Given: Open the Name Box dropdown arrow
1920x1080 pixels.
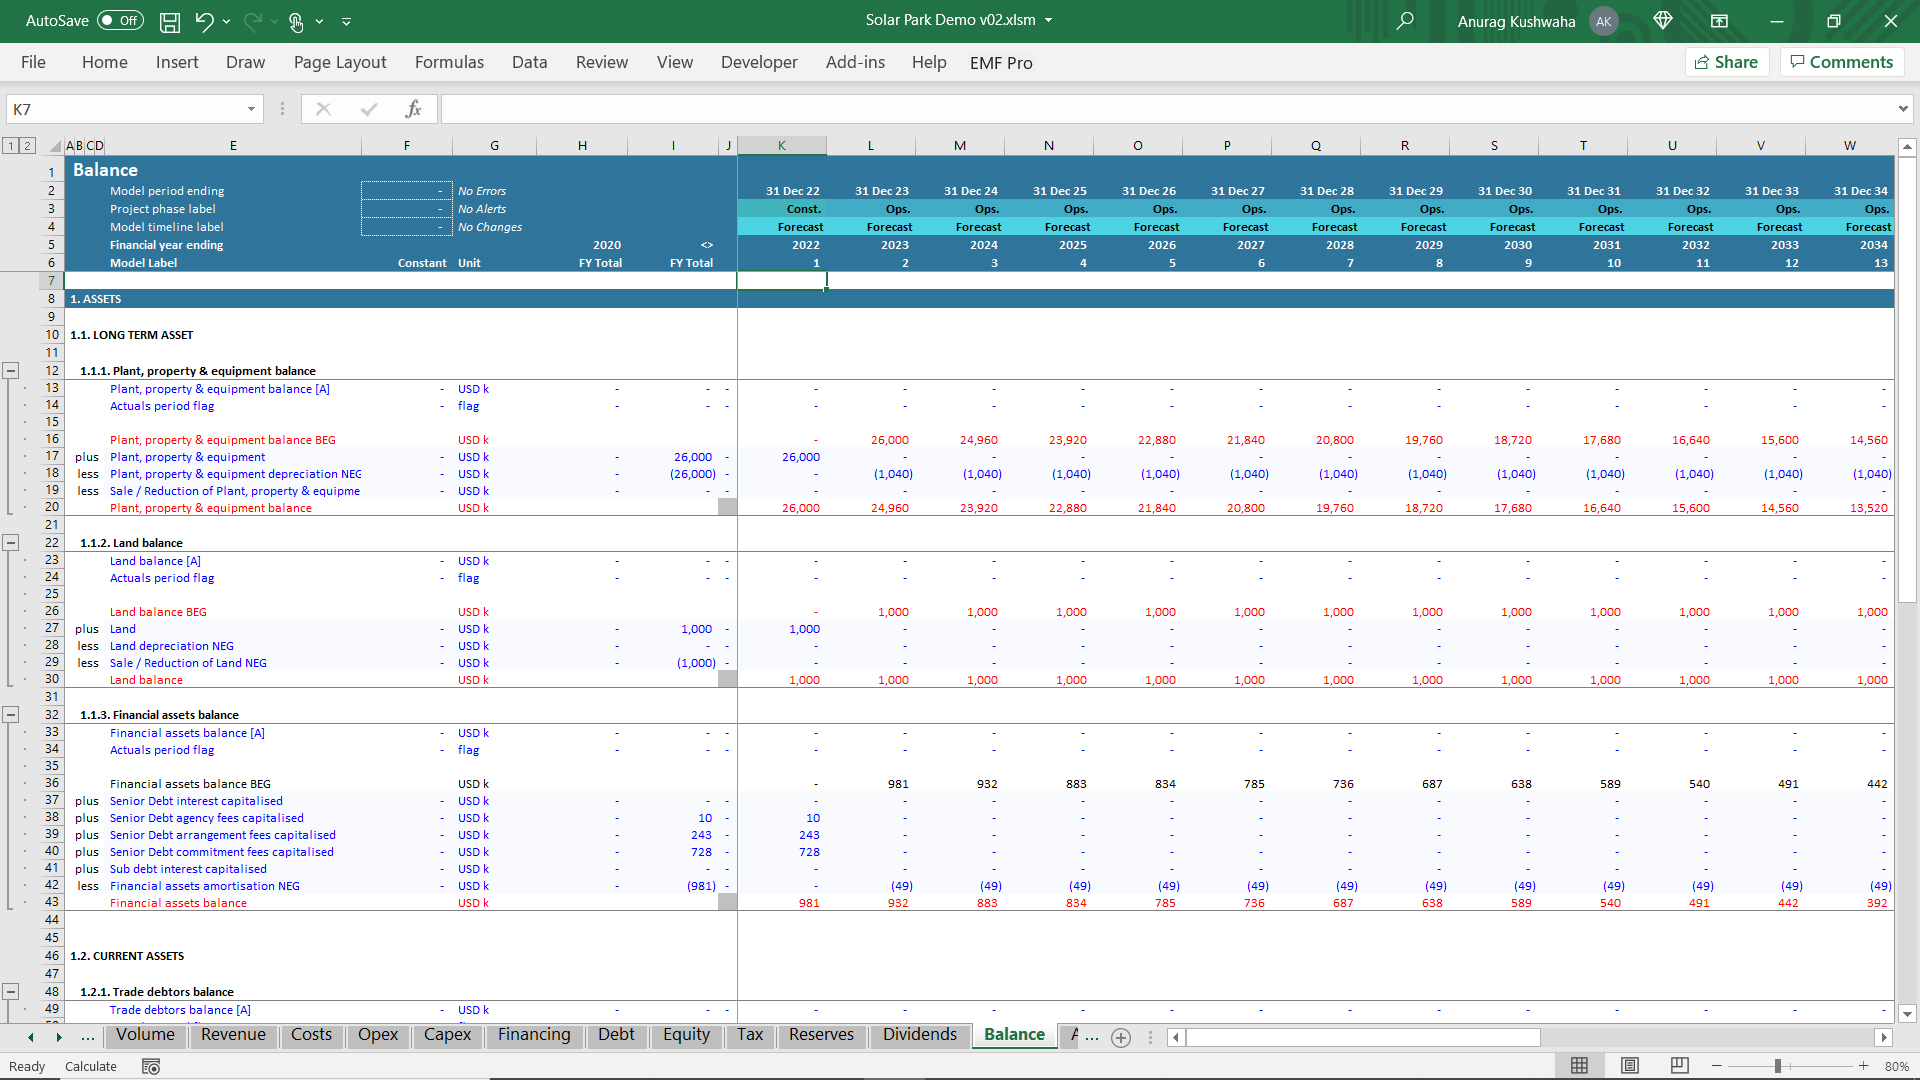Looking at the screenshot, I should pos(251,109).
